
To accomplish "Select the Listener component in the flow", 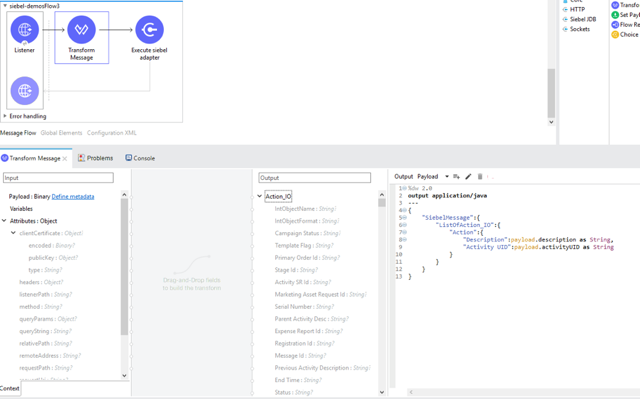I will (24, 29).
